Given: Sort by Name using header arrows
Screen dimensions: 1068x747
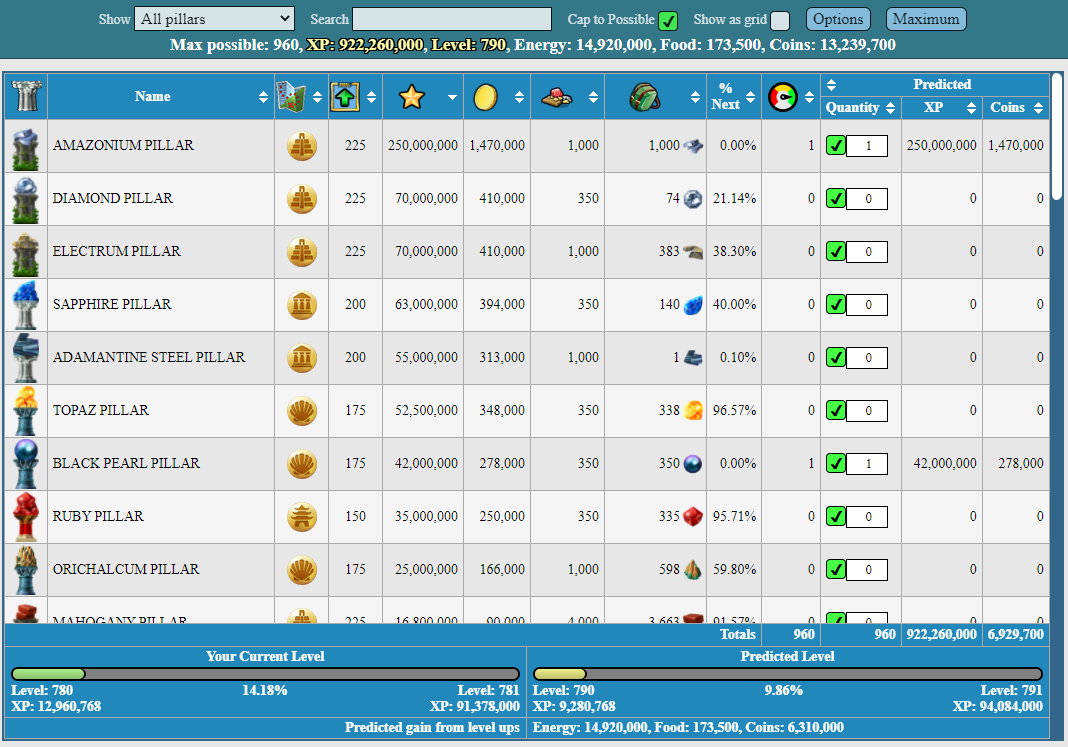Looking at the screenshot, I should (263, 97).
